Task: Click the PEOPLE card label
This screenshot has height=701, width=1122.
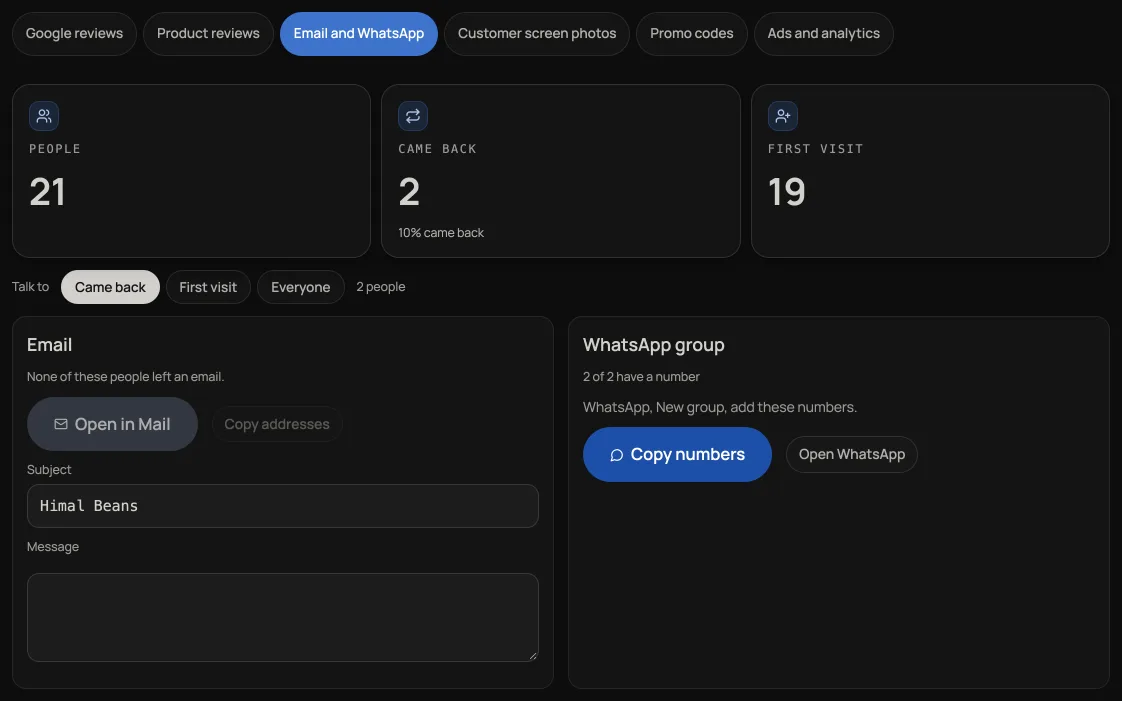Action: 55,149
